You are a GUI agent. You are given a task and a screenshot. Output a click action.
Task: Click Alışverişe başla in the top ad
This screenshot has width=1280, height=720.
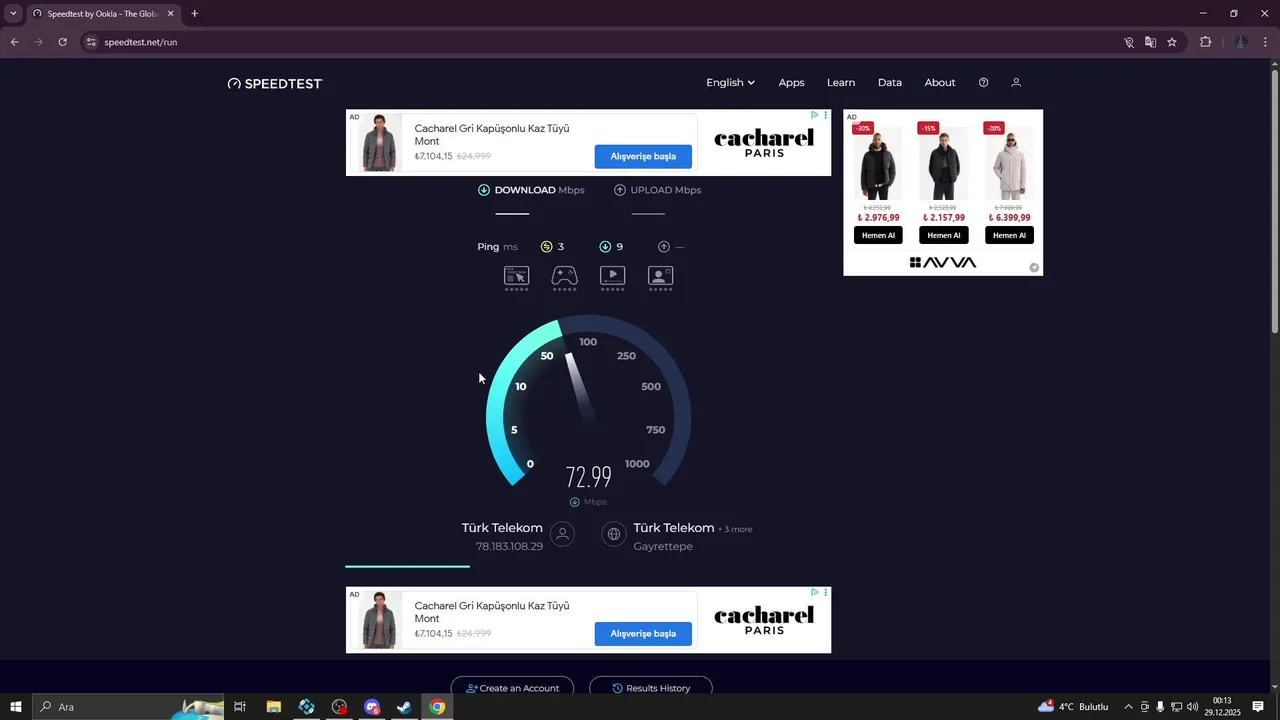click(643, 156)
